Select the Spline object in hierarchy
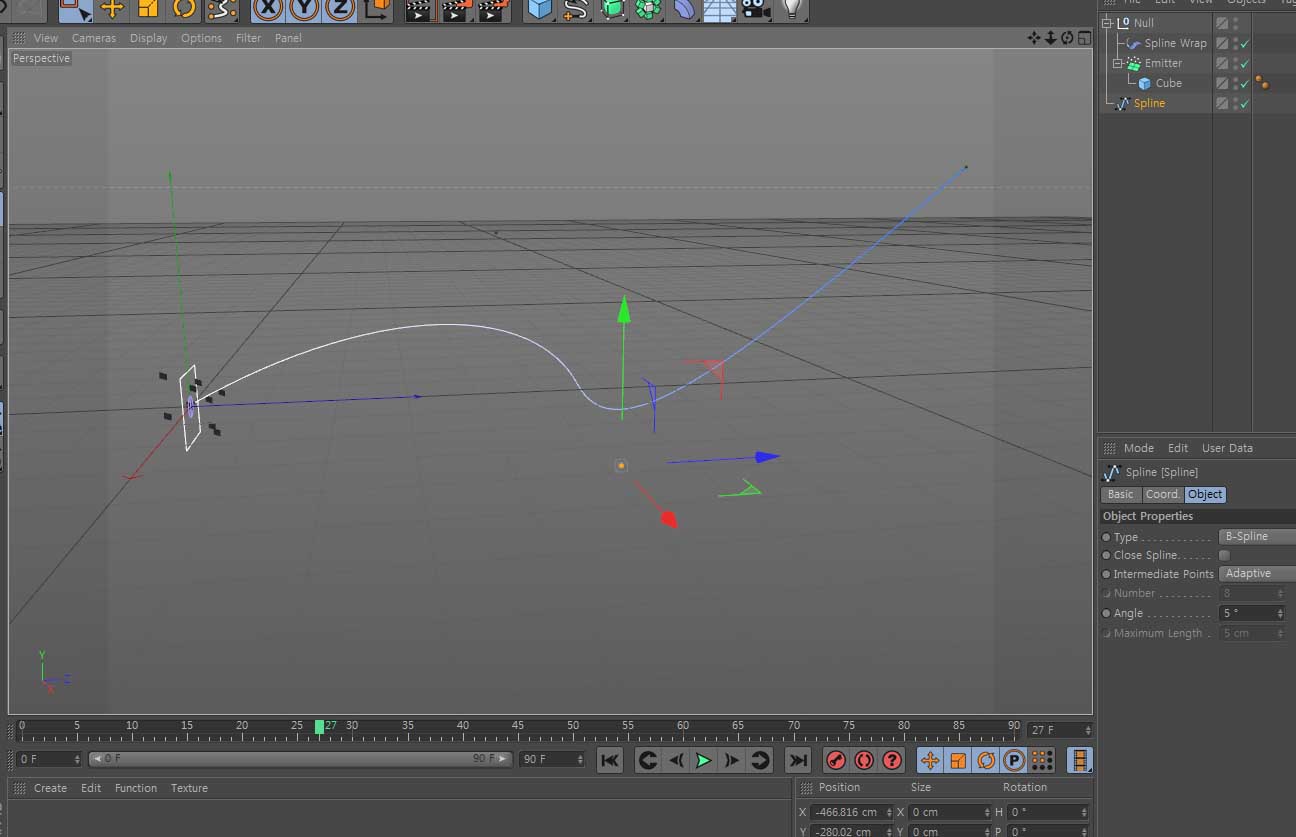 (x=1149, y=103)
